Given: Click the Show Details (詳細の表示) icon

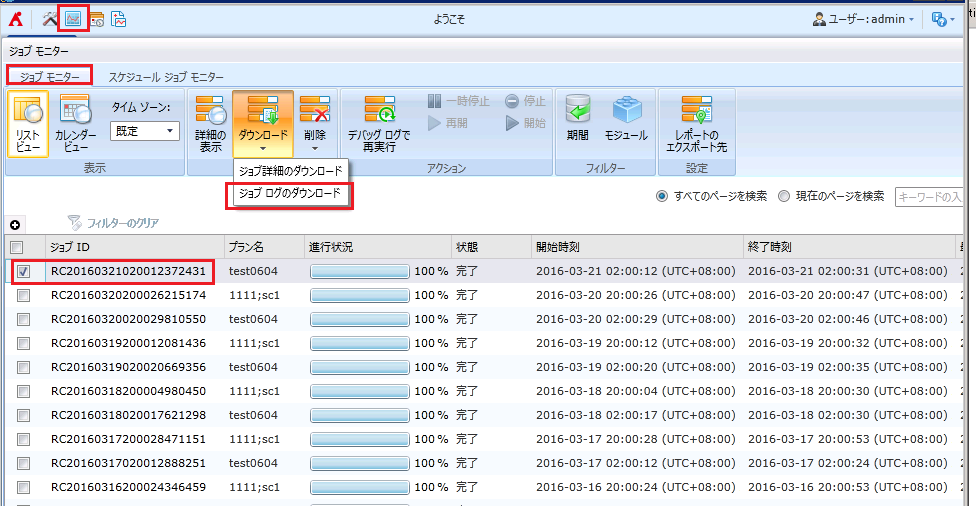Looking at the screenshot, I should [210, 123].
